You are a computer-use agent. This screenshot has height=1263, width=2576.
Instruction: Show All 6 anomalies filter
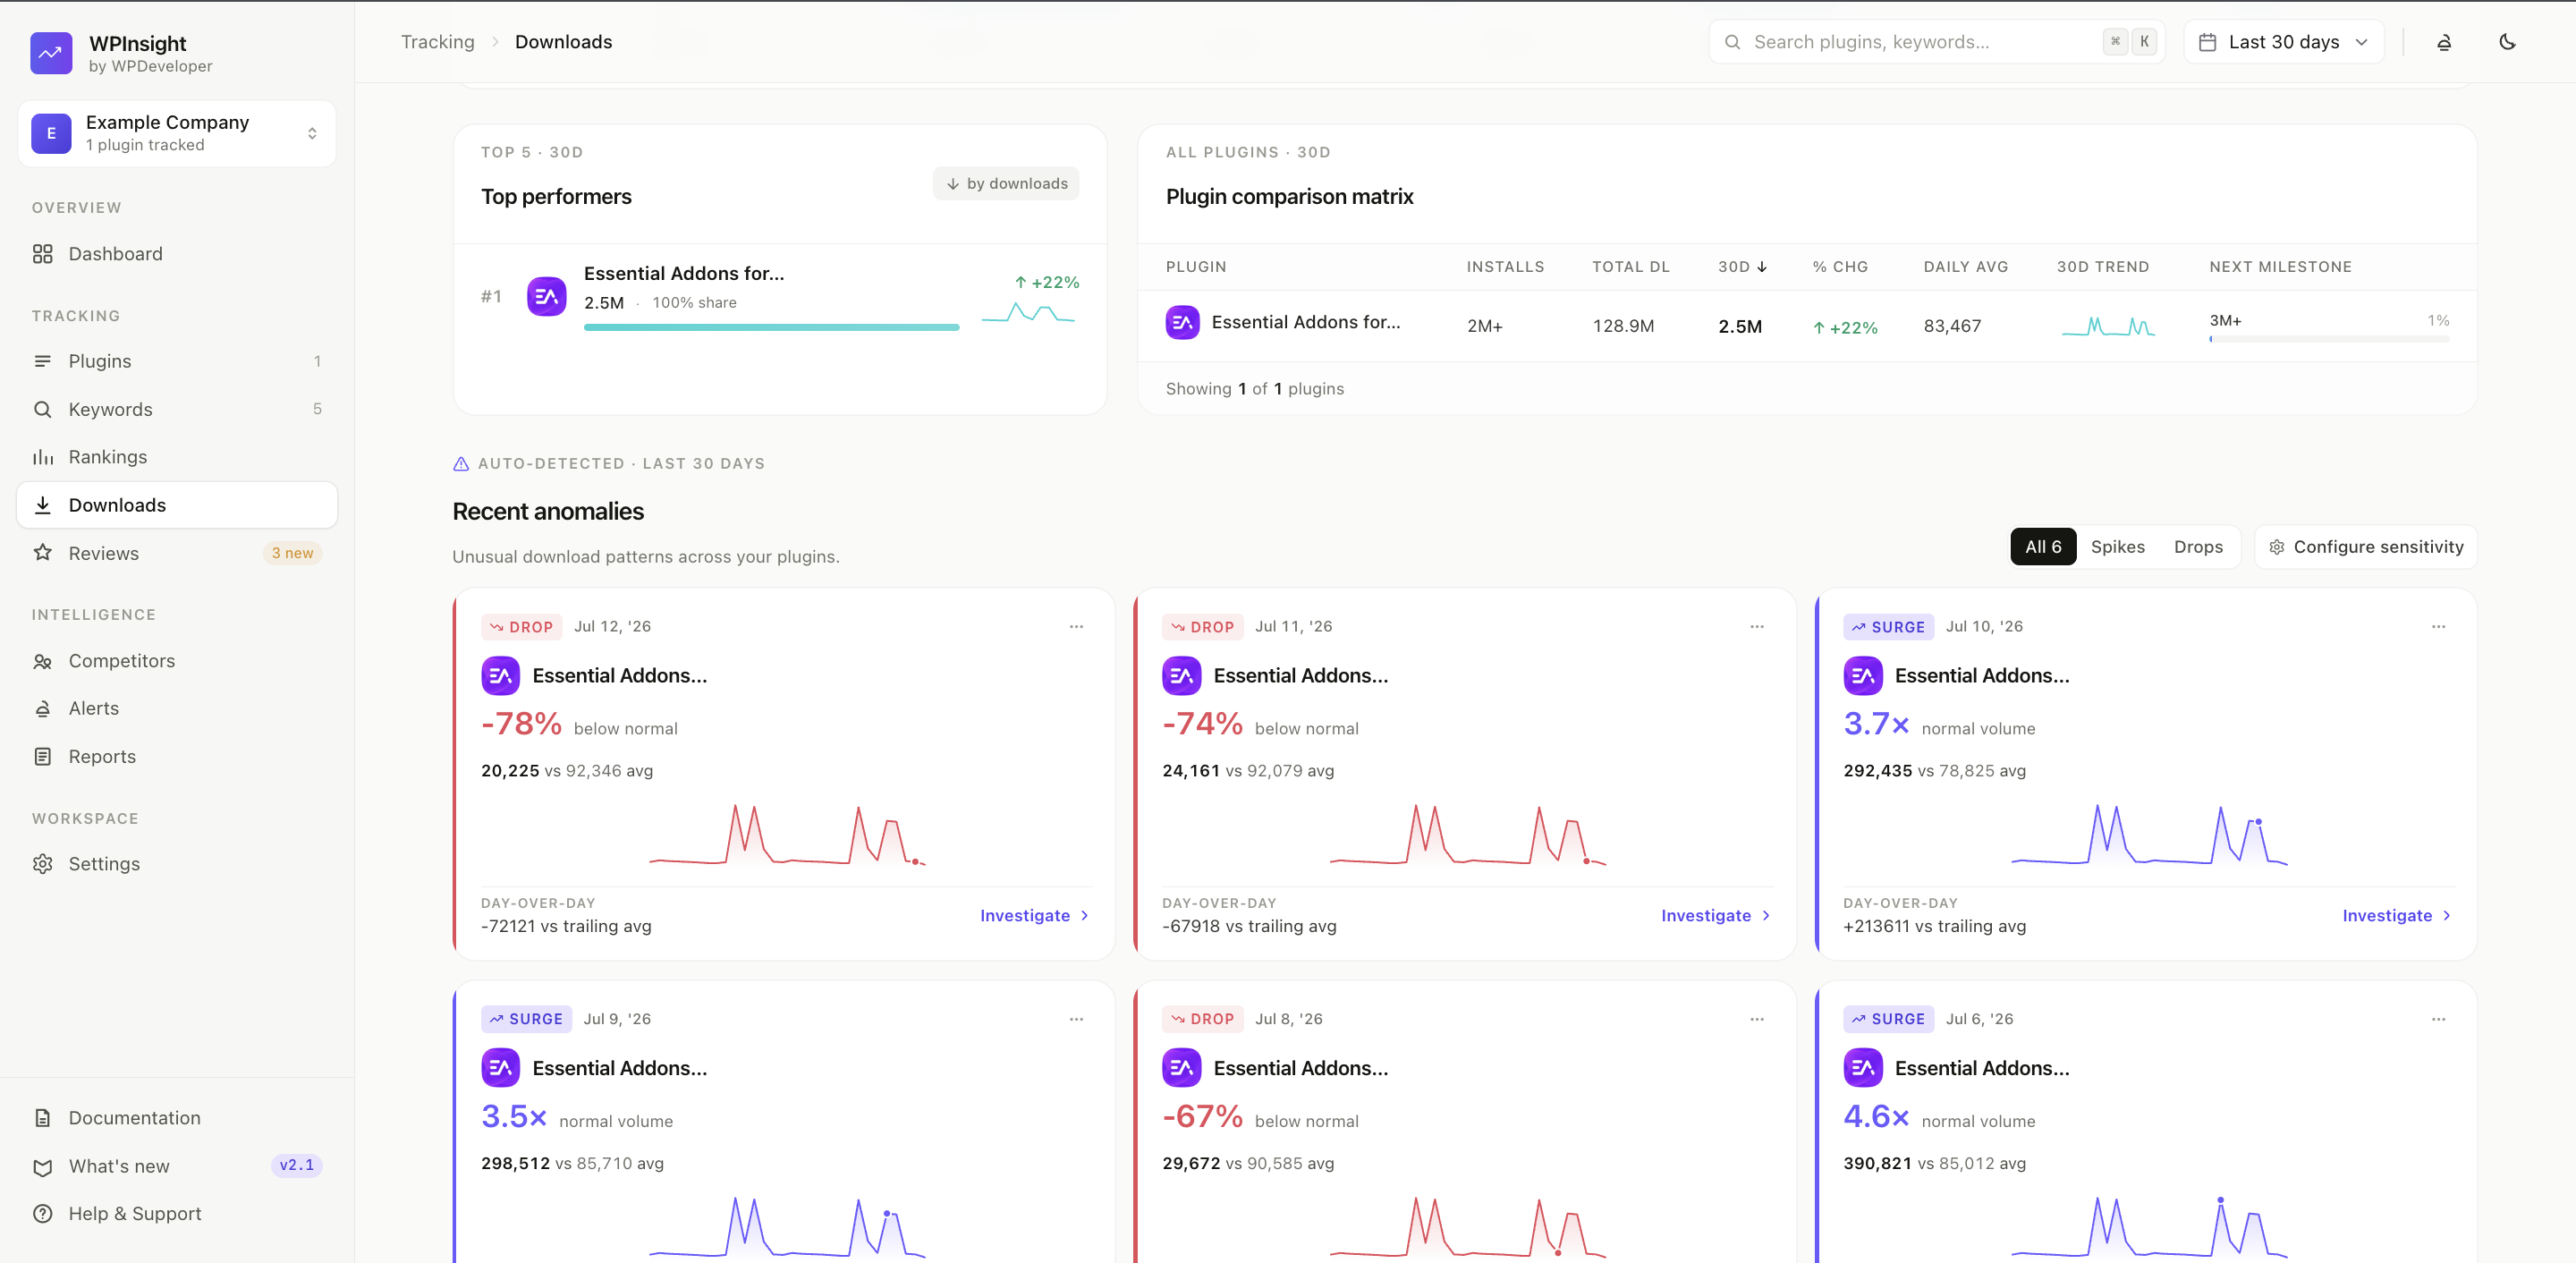click(x=2043, y=547)
